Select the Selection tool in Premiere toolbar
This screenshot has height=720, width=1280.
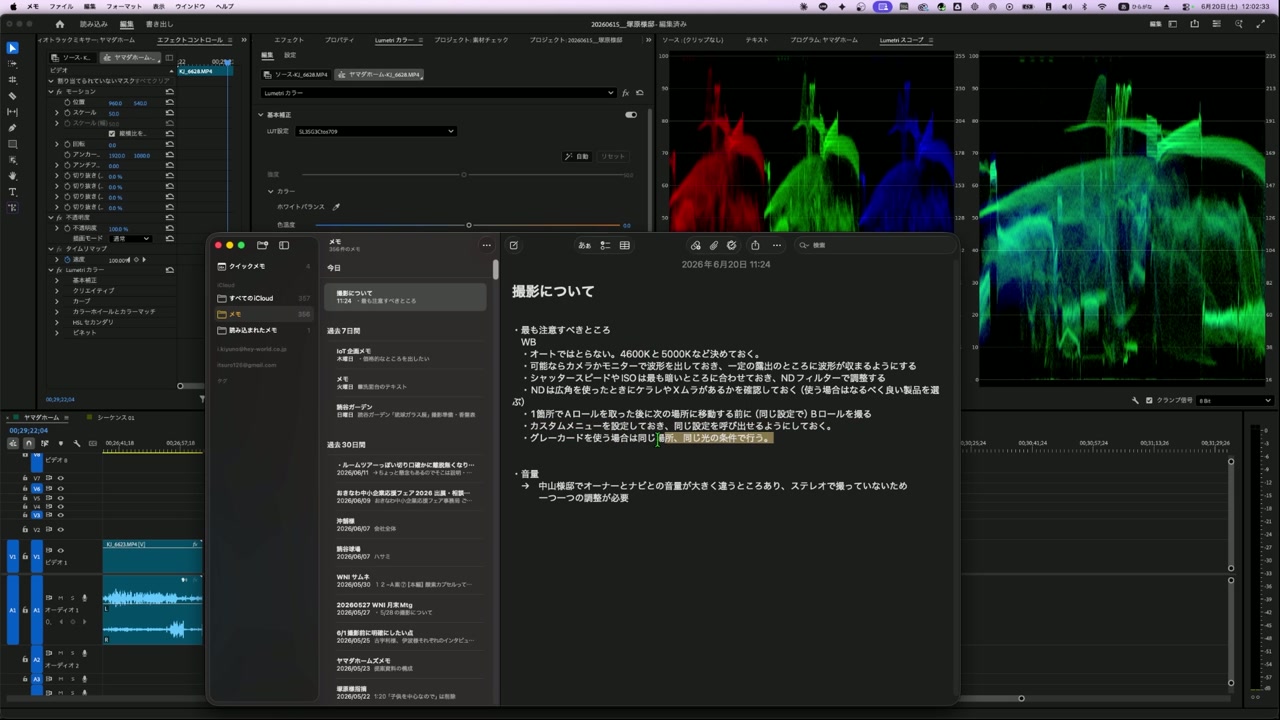tap(12, 48)
